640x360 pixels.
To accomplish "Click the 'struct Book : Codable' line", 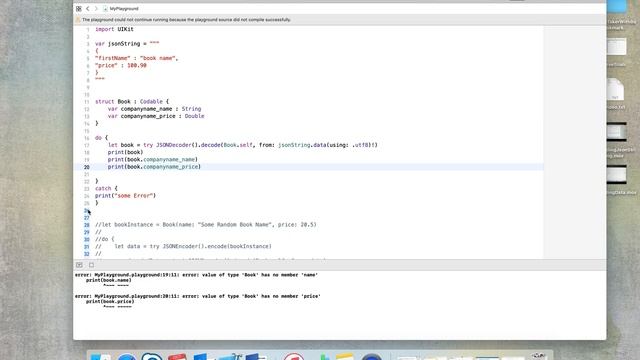I will (132, 102).
